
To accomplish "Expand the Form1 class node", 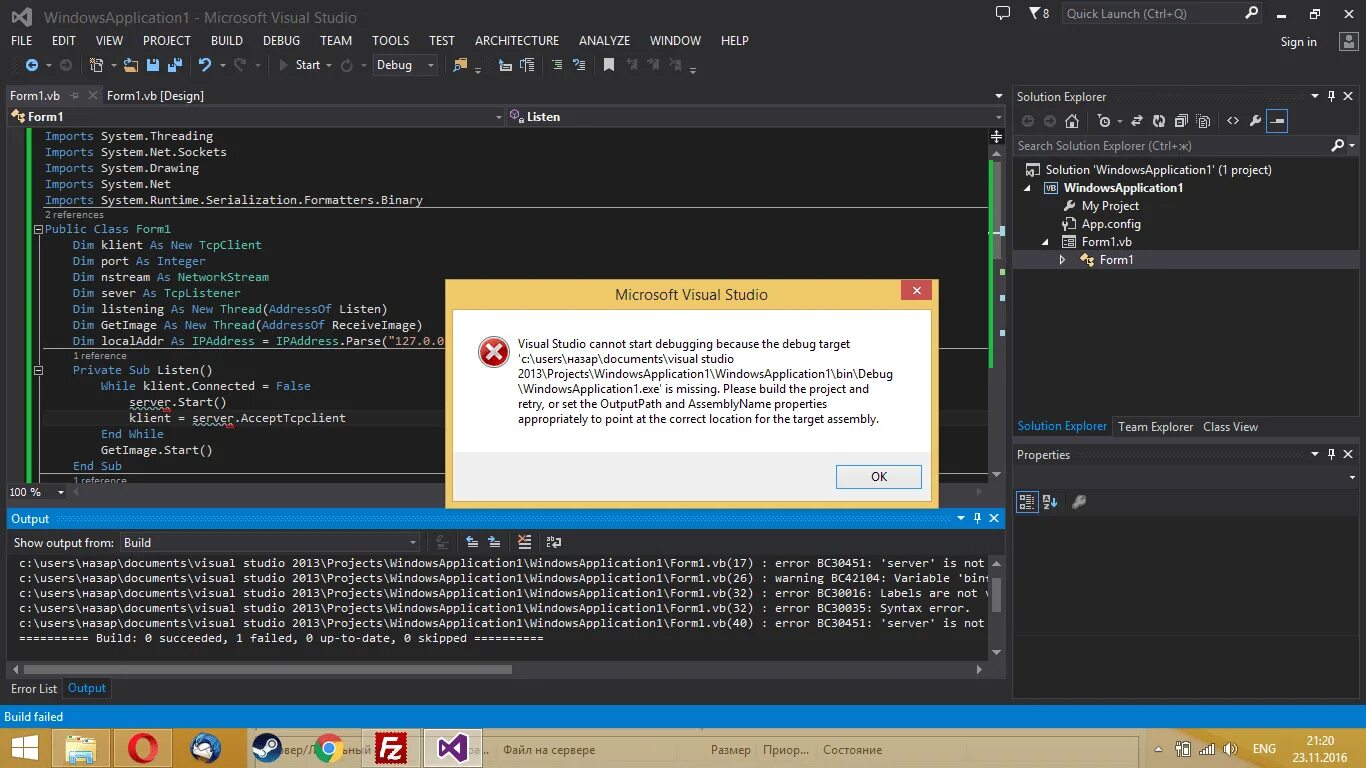I will tap(1063, 260).
